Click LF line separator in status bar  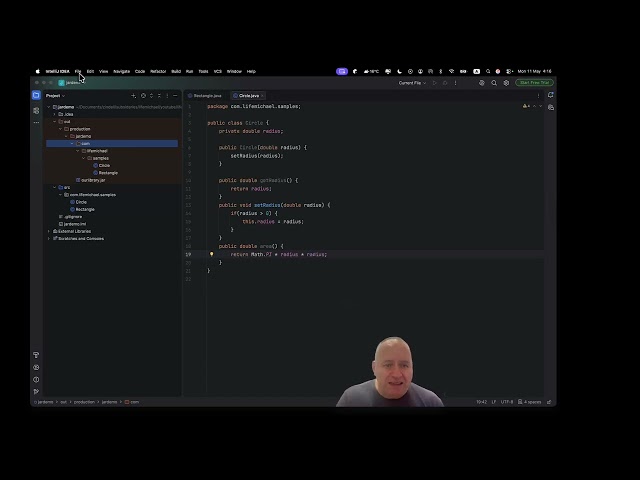click(x=493, y=402)
